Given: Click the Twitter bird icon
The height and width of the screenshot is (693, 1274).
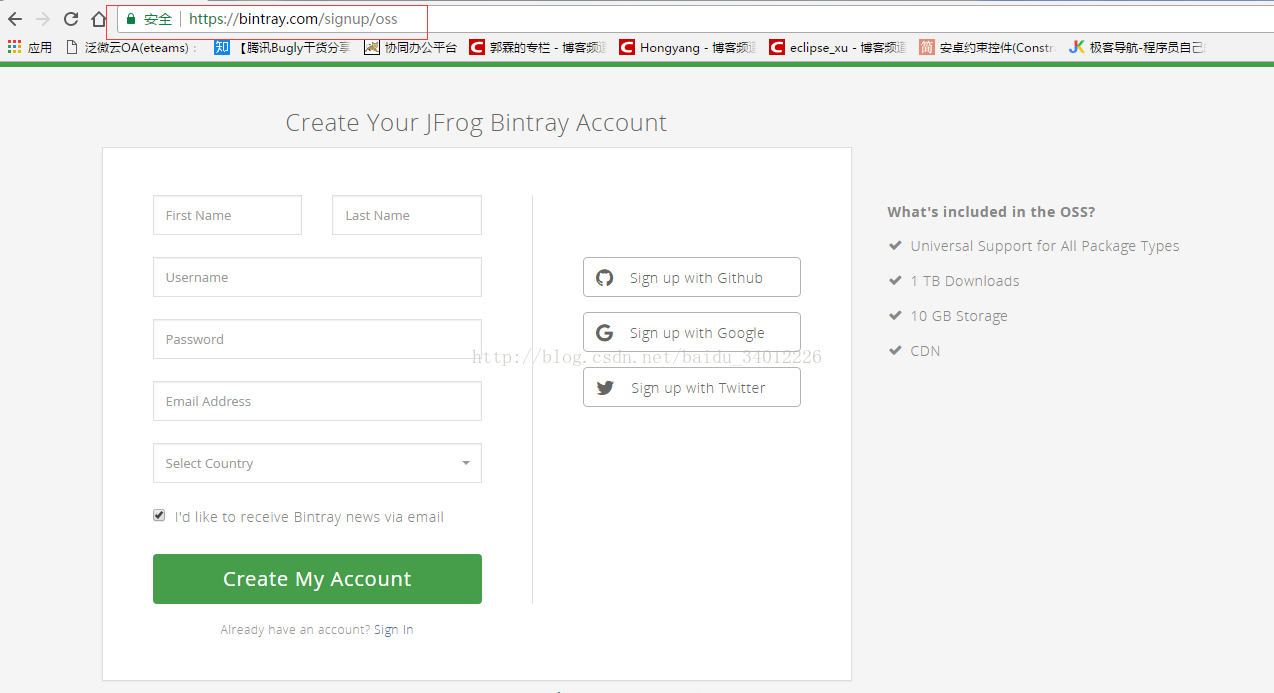Looking at the screenshot, I should click(x=605, y=388).
